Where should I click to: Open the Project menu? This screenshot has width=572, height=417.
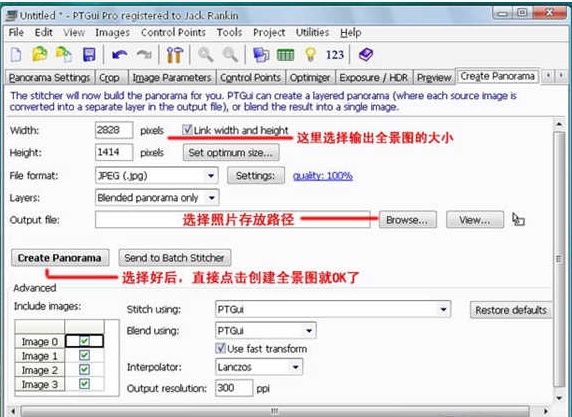(269, 33)
